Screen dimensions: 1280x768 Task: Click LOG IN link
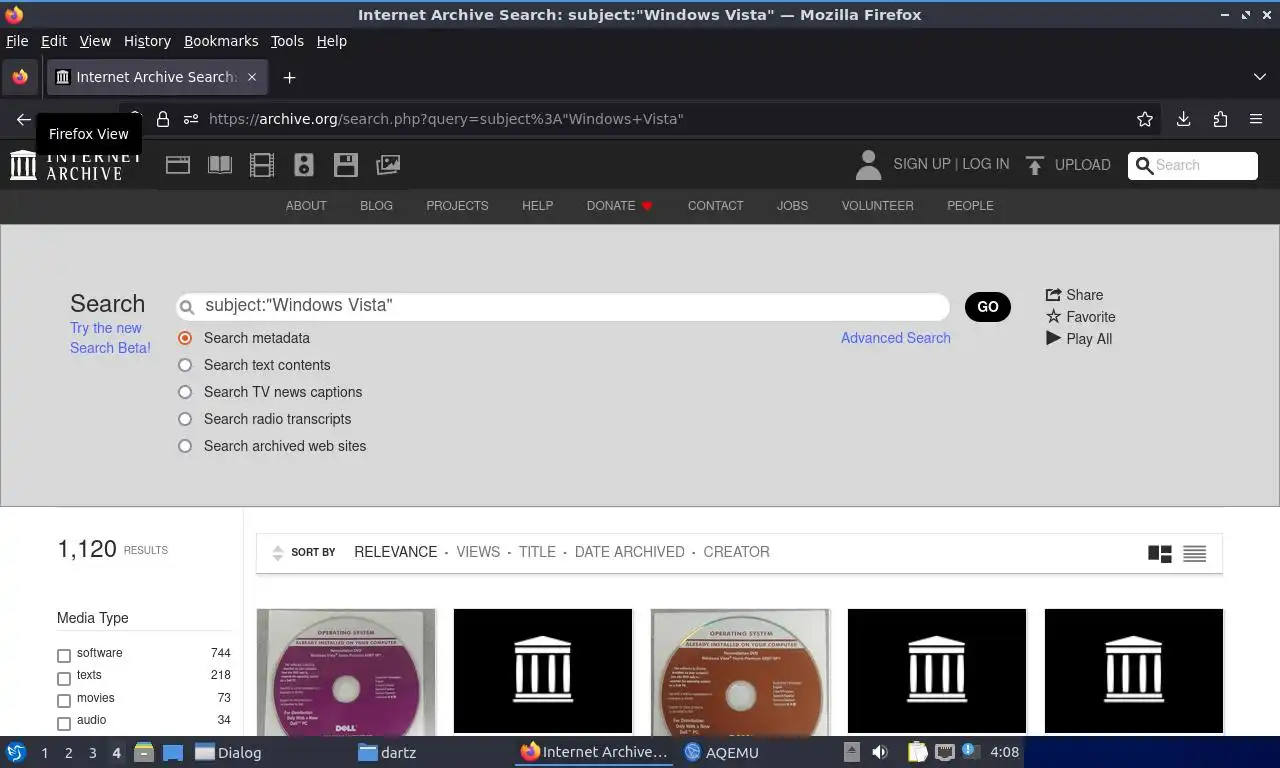[985, 164]
